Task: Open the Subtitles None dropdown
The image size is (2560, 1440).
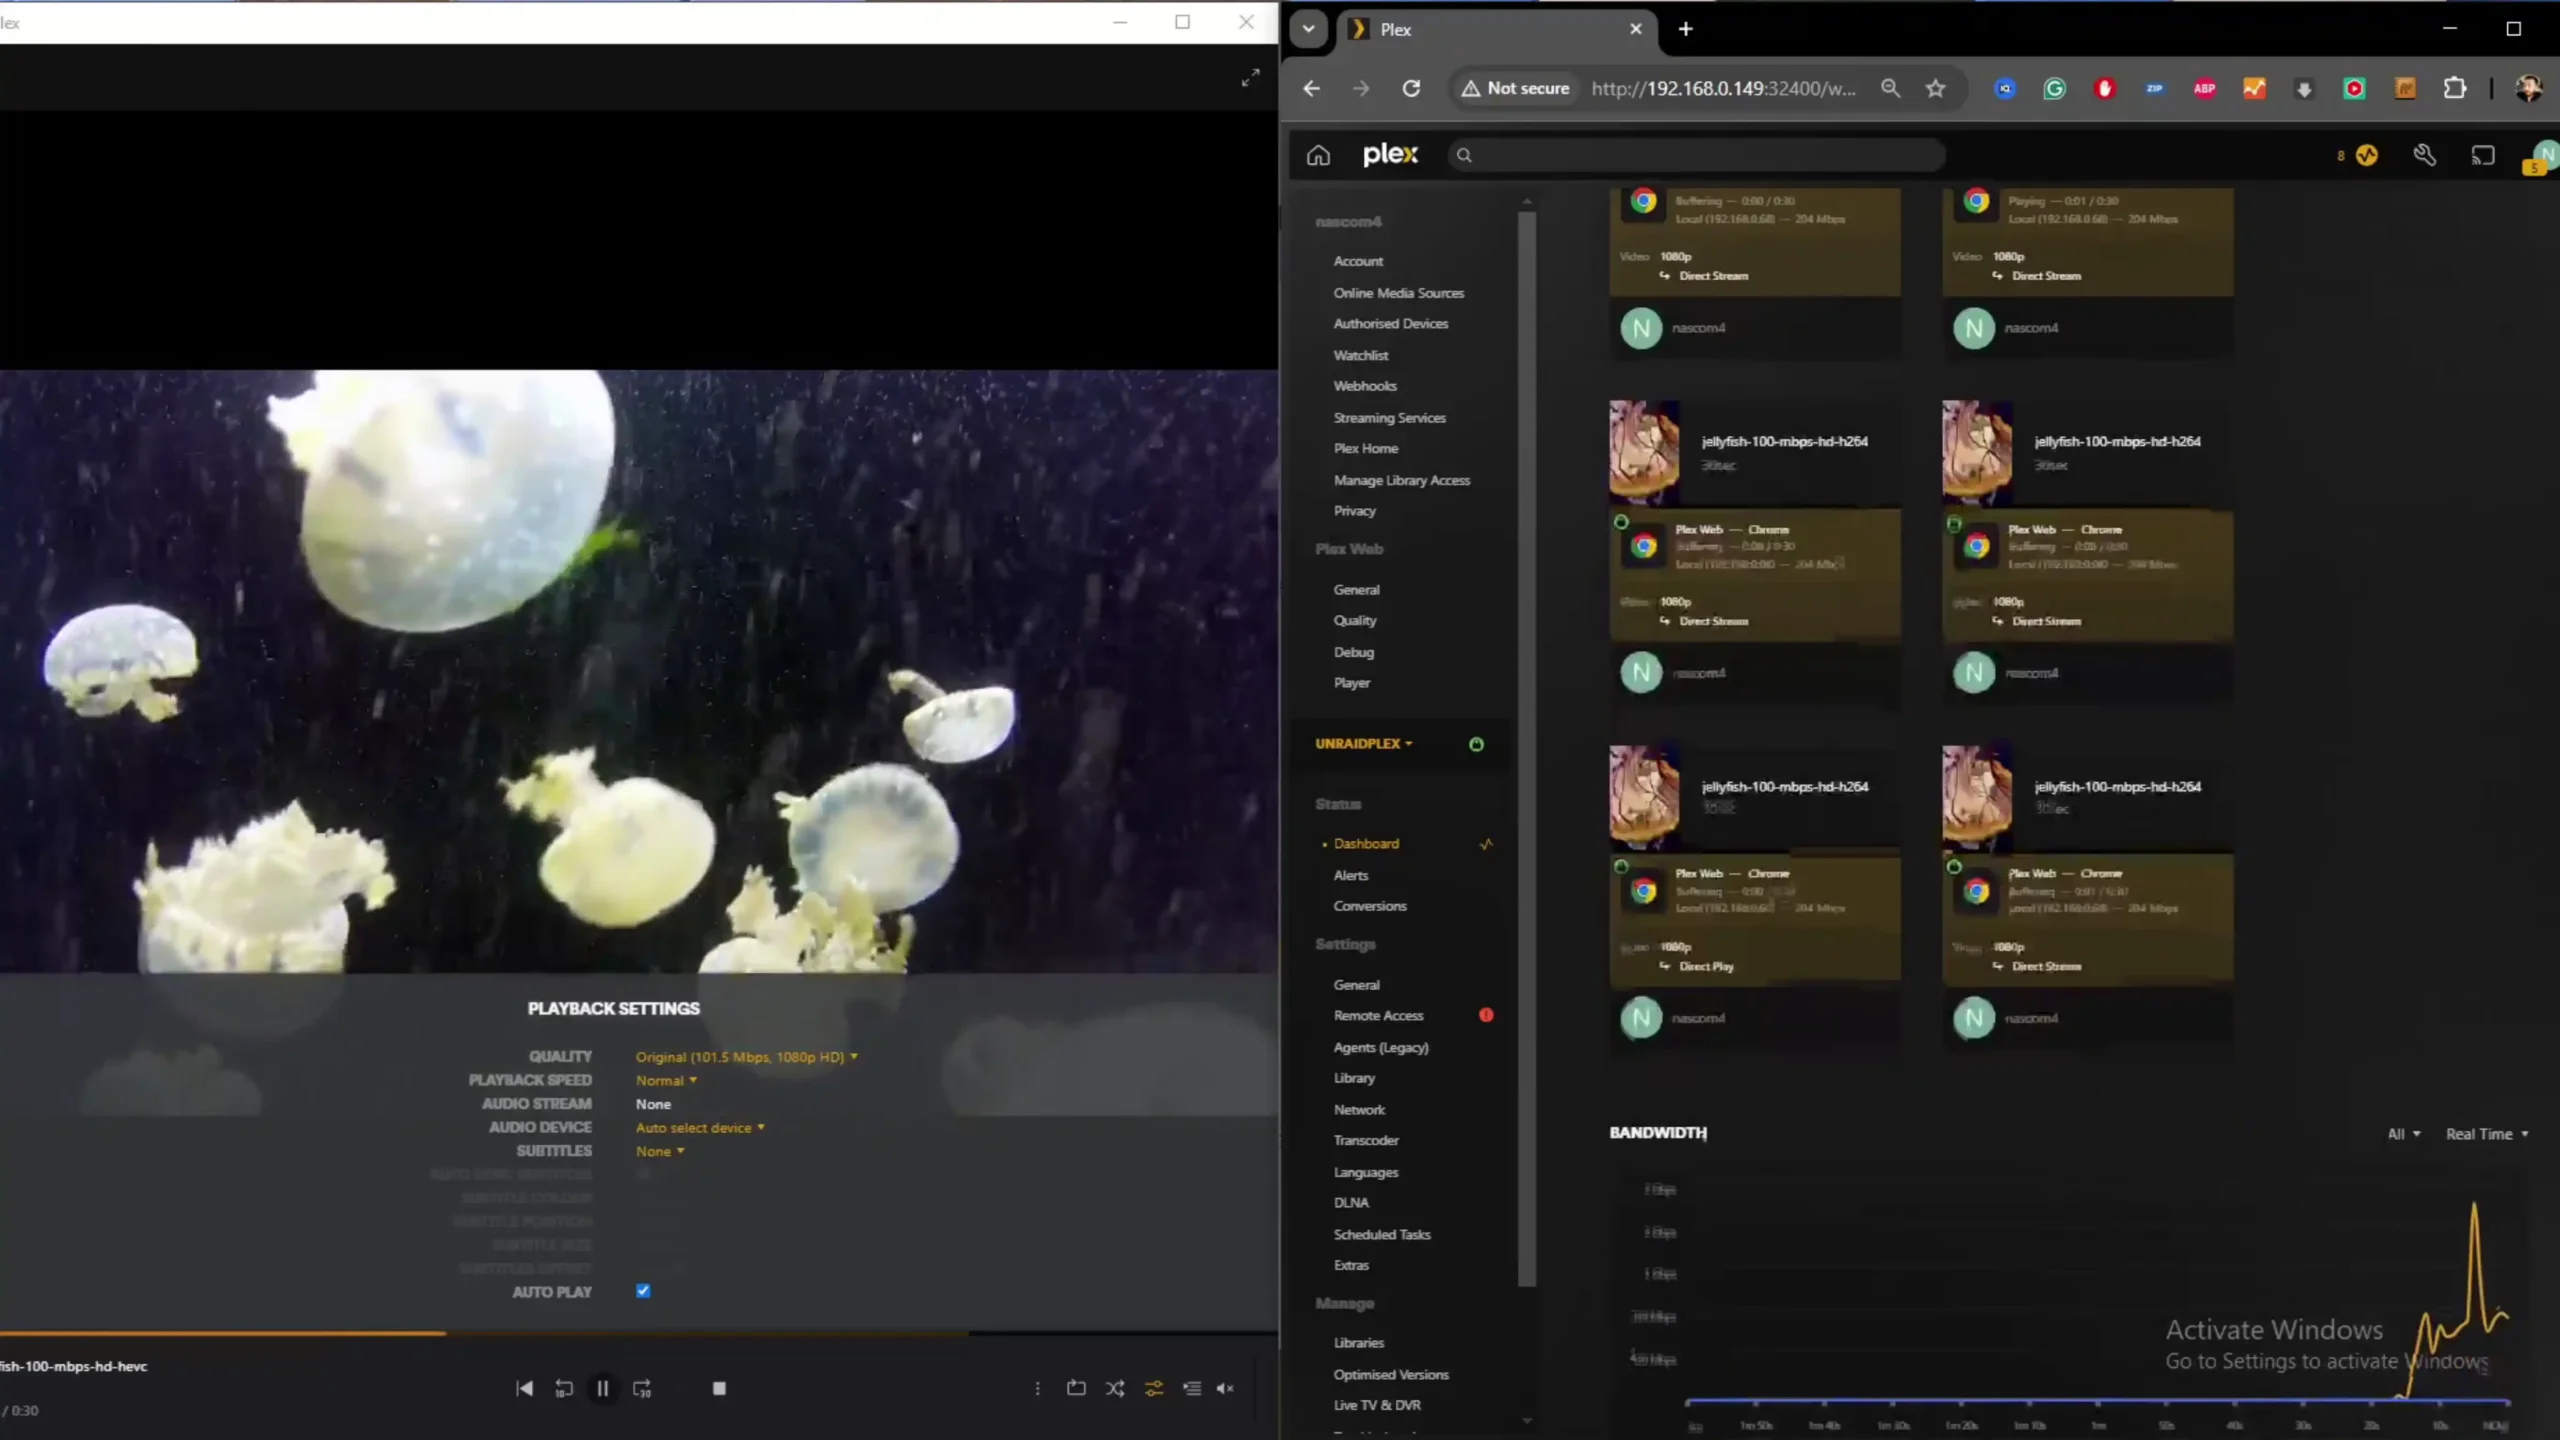Action: 660,1151
